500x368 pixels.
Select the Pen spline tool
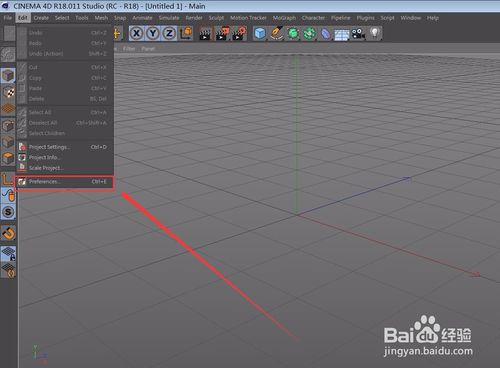click(276, 34)
